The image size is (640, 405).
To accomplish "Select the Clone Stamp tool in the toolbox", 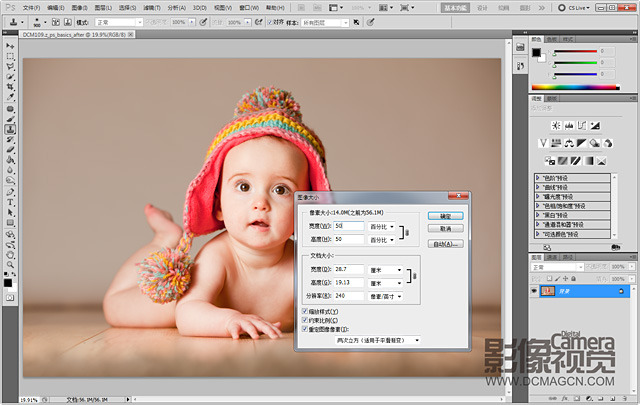I will [x=10, y=129].
